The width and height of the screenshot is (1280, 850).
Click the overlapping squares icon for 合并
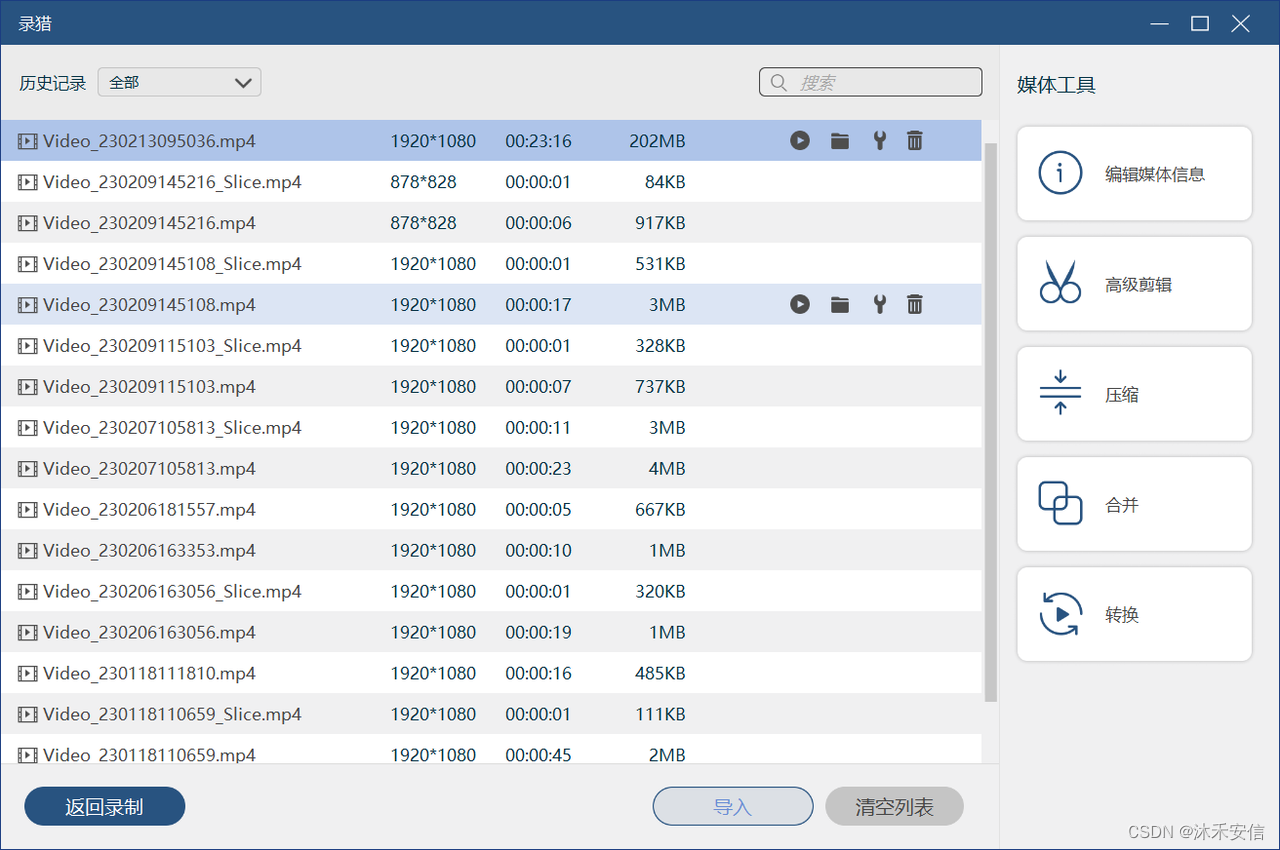[x=1060, y=503]
